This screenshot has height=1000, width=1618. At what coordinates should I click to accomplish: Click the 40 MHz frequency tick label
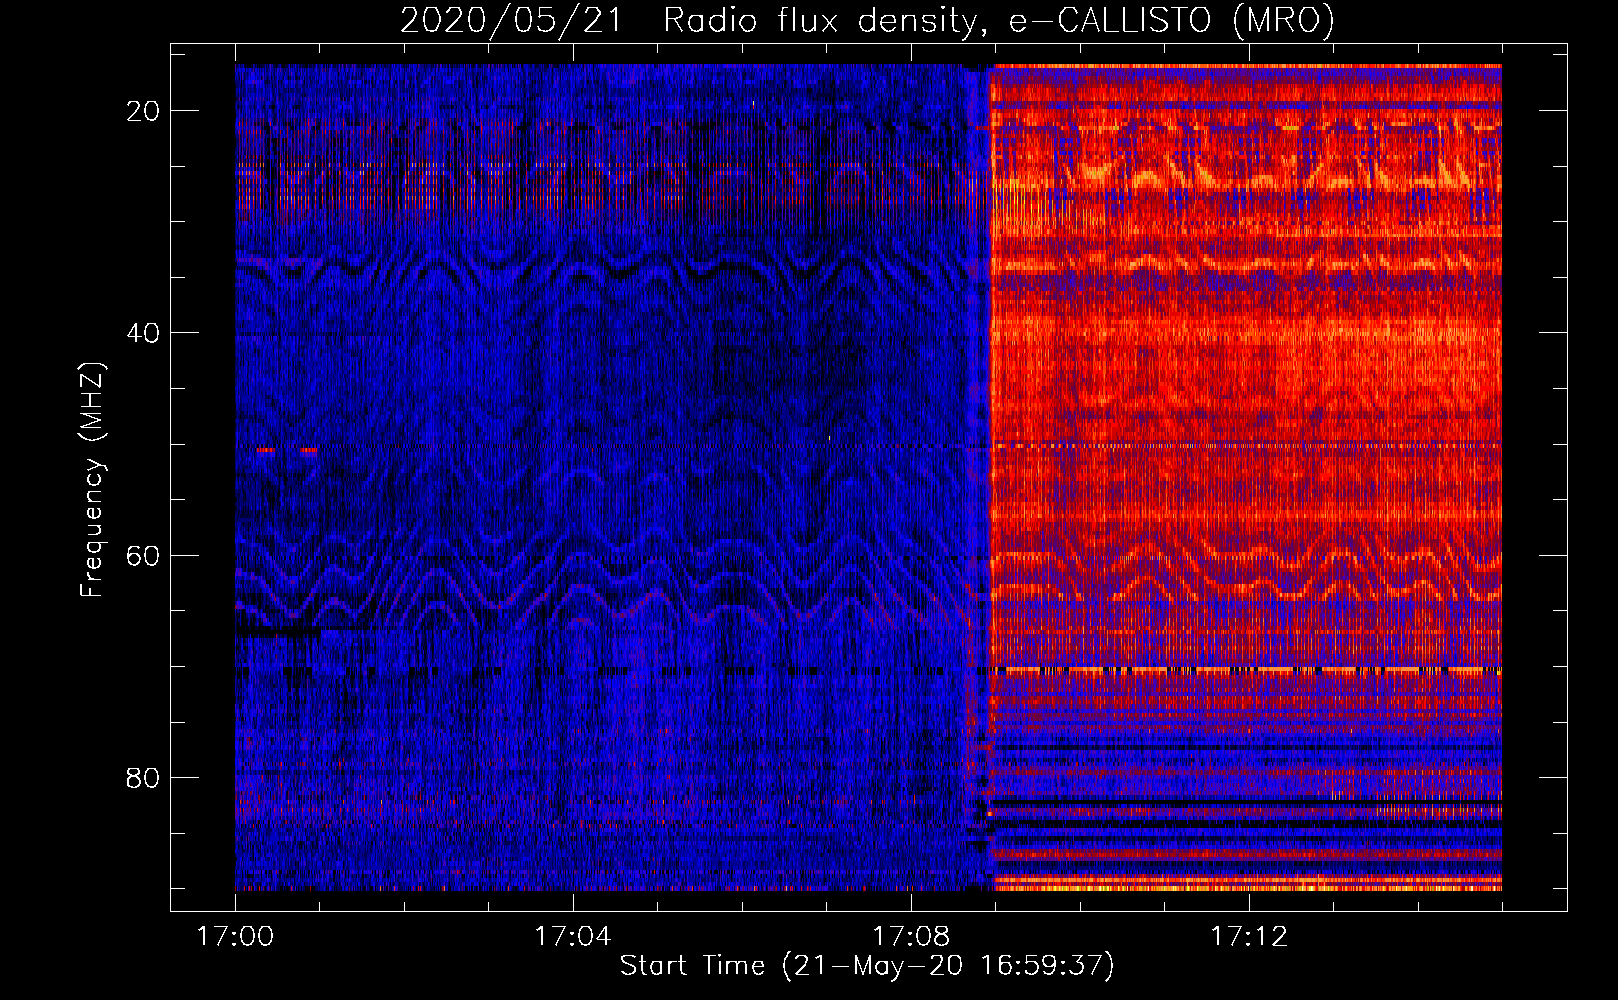(x=143, y=333)
